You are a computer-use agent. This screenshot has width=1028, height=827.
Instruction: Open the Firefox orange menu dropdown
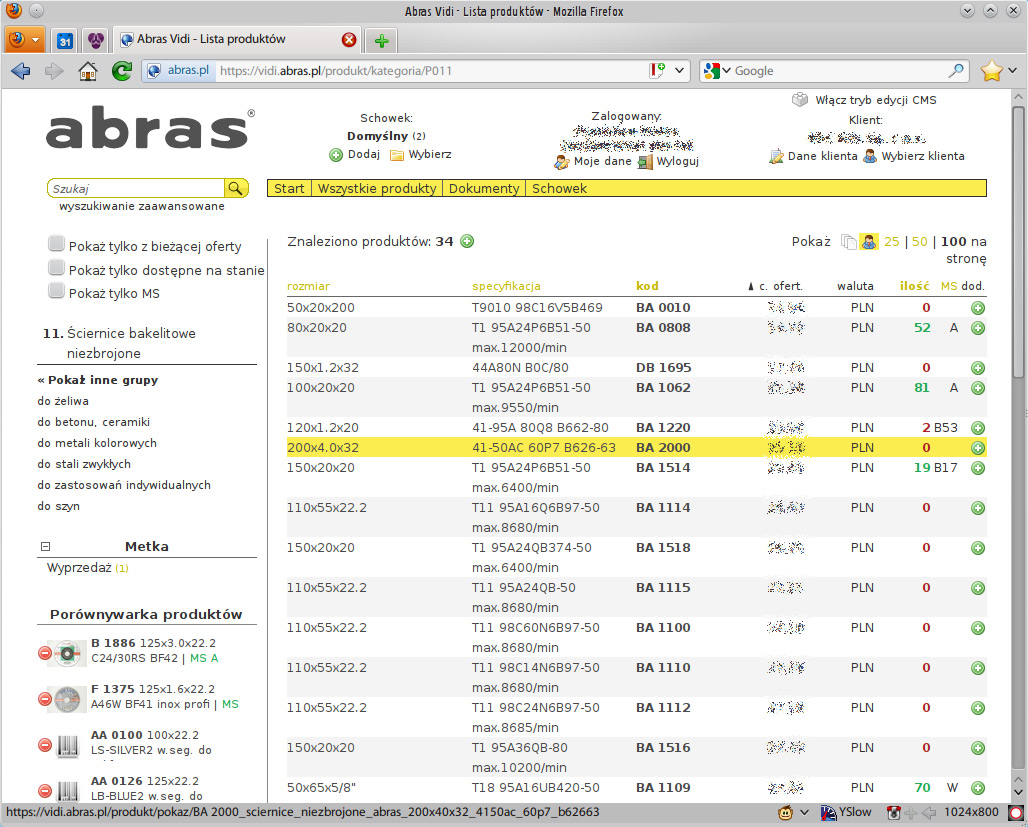(25, 40)
